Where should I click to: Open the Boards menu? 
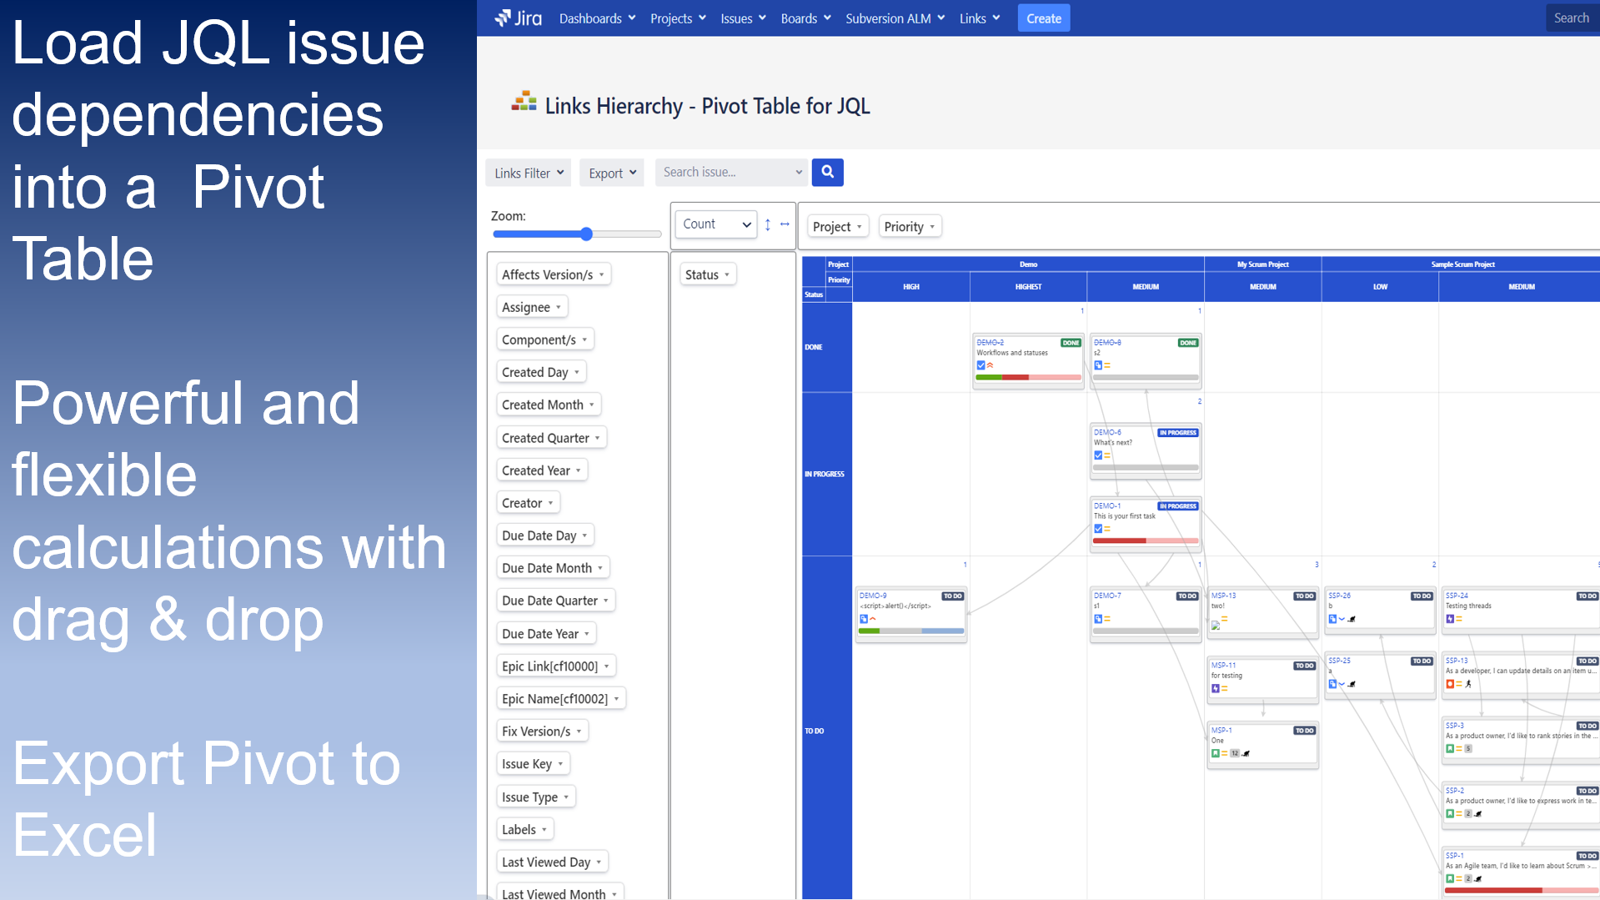pos(806,18)
